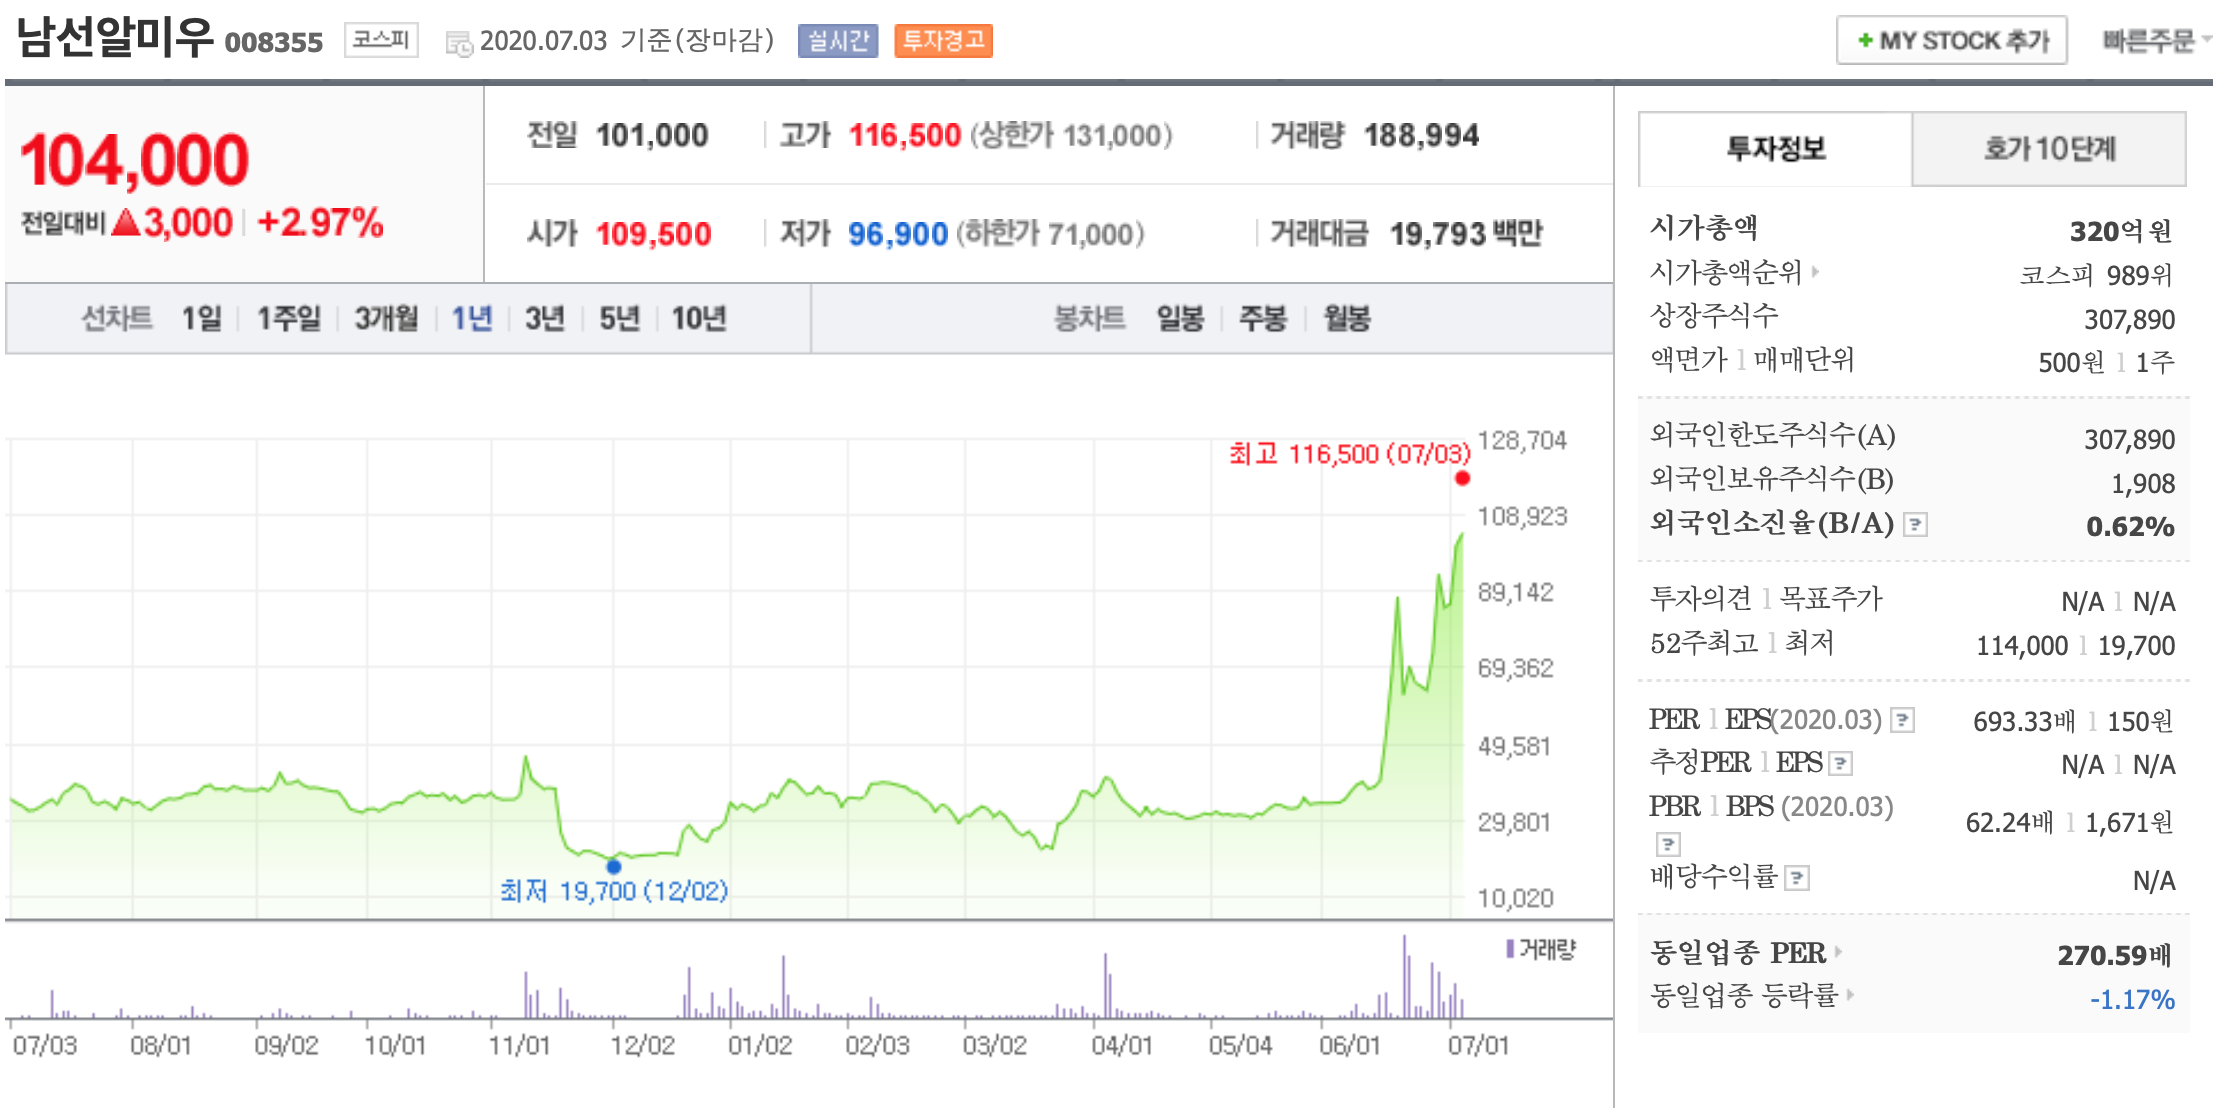Image resolution: width=2230 pixels, height=1108 pixels.
Task: Click the 투자경고 badge
Action: pyautogui.click(x=943, y=41)
